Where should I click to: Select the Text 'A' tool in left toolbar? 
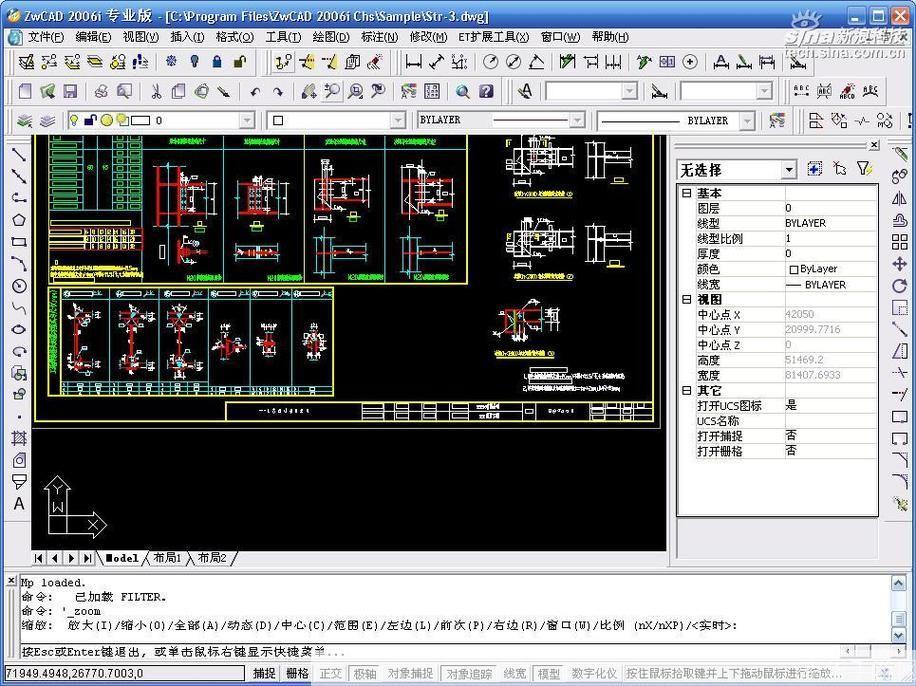pos(18,504)
